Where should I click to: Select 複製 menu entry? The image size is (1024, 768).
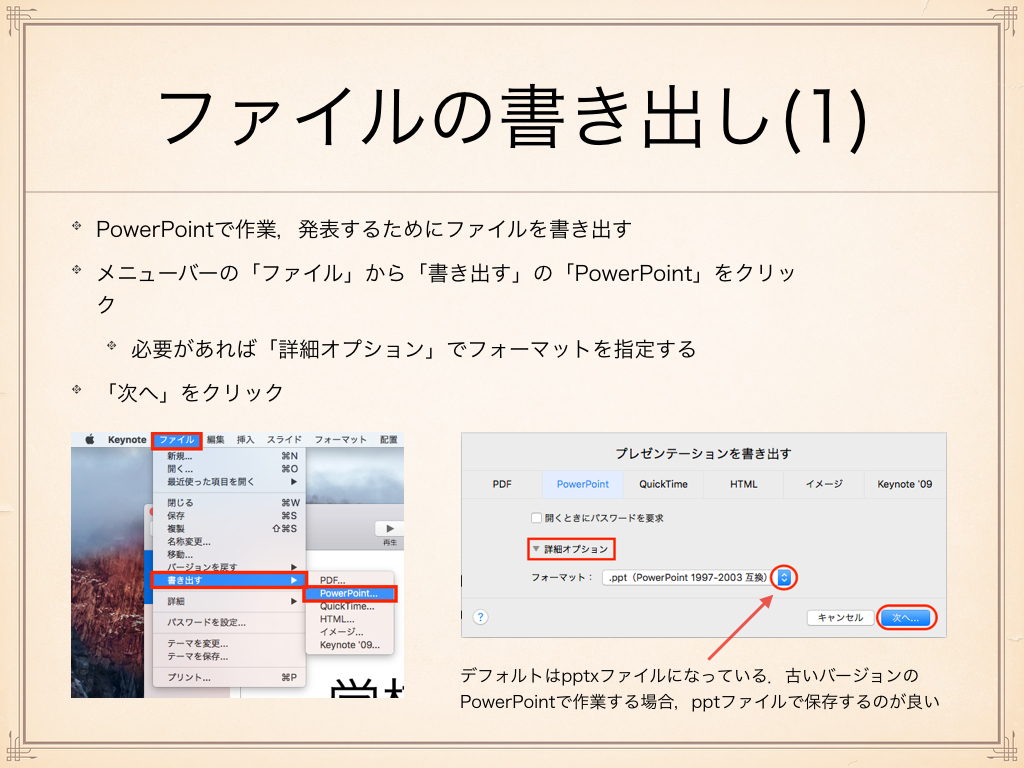[x=229, y=528]
